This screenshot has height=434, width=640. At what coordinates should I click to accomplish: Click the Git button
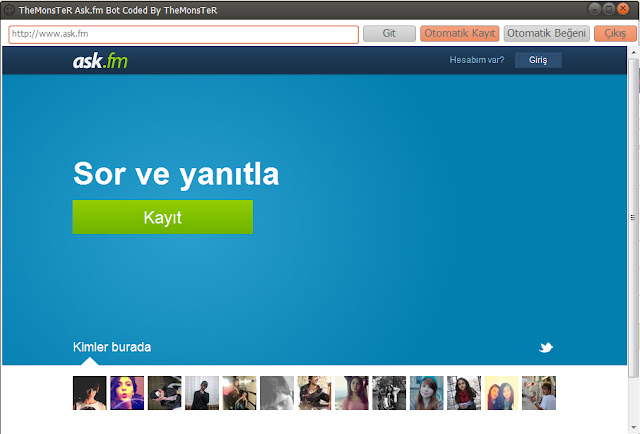[389, 33]
